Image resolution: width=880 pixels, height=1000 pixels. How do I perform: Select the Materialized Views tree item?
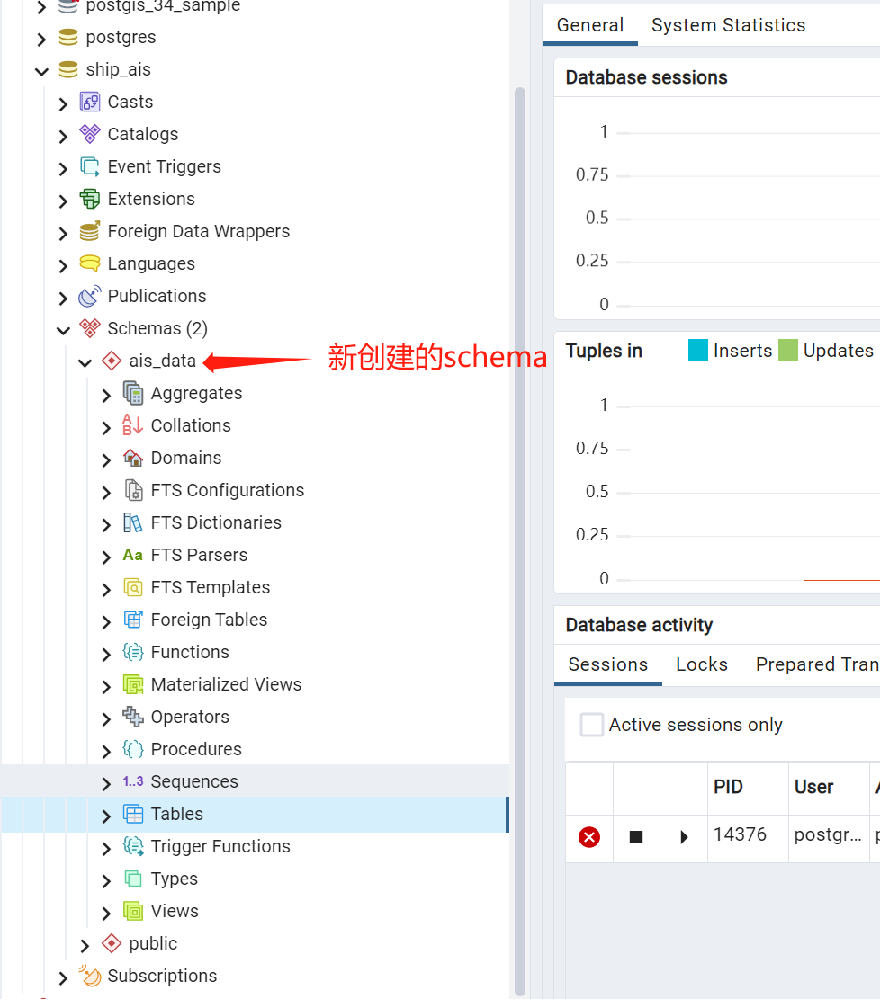pyautogui.click(x=226, y=684)
